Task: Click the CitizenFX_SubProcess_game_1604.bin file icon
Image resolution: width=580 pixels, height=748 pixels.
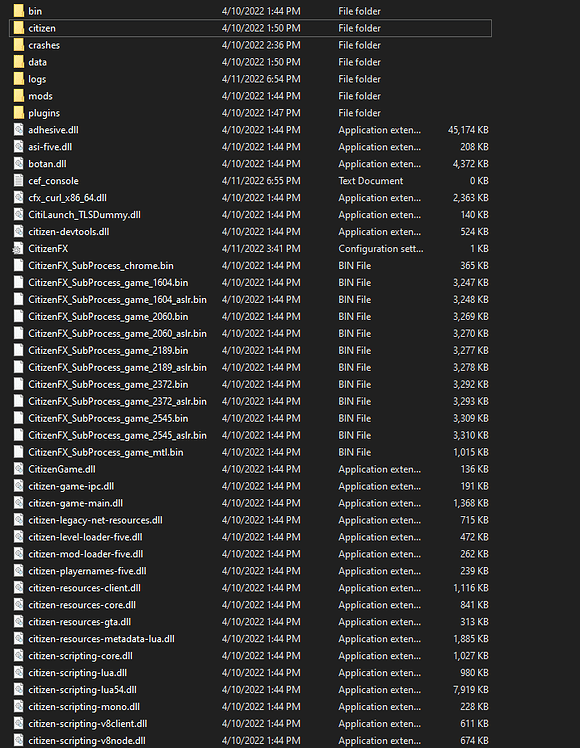Action: click(x=19, y=282)
